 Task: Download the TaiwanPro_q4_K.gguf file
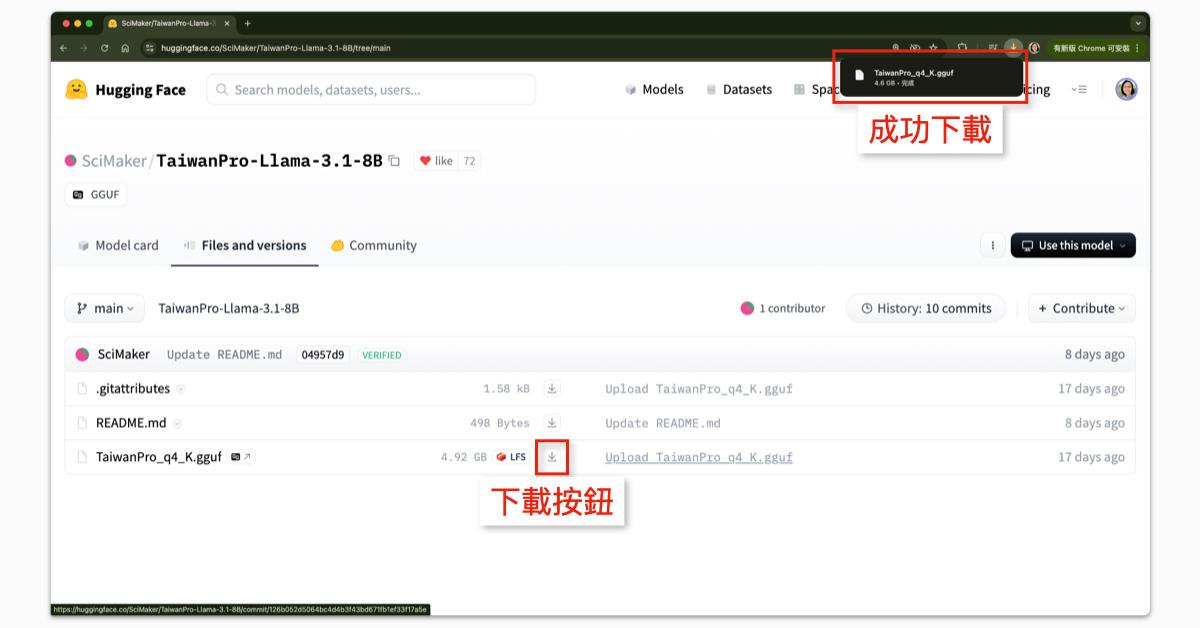(x=552, y=457)
